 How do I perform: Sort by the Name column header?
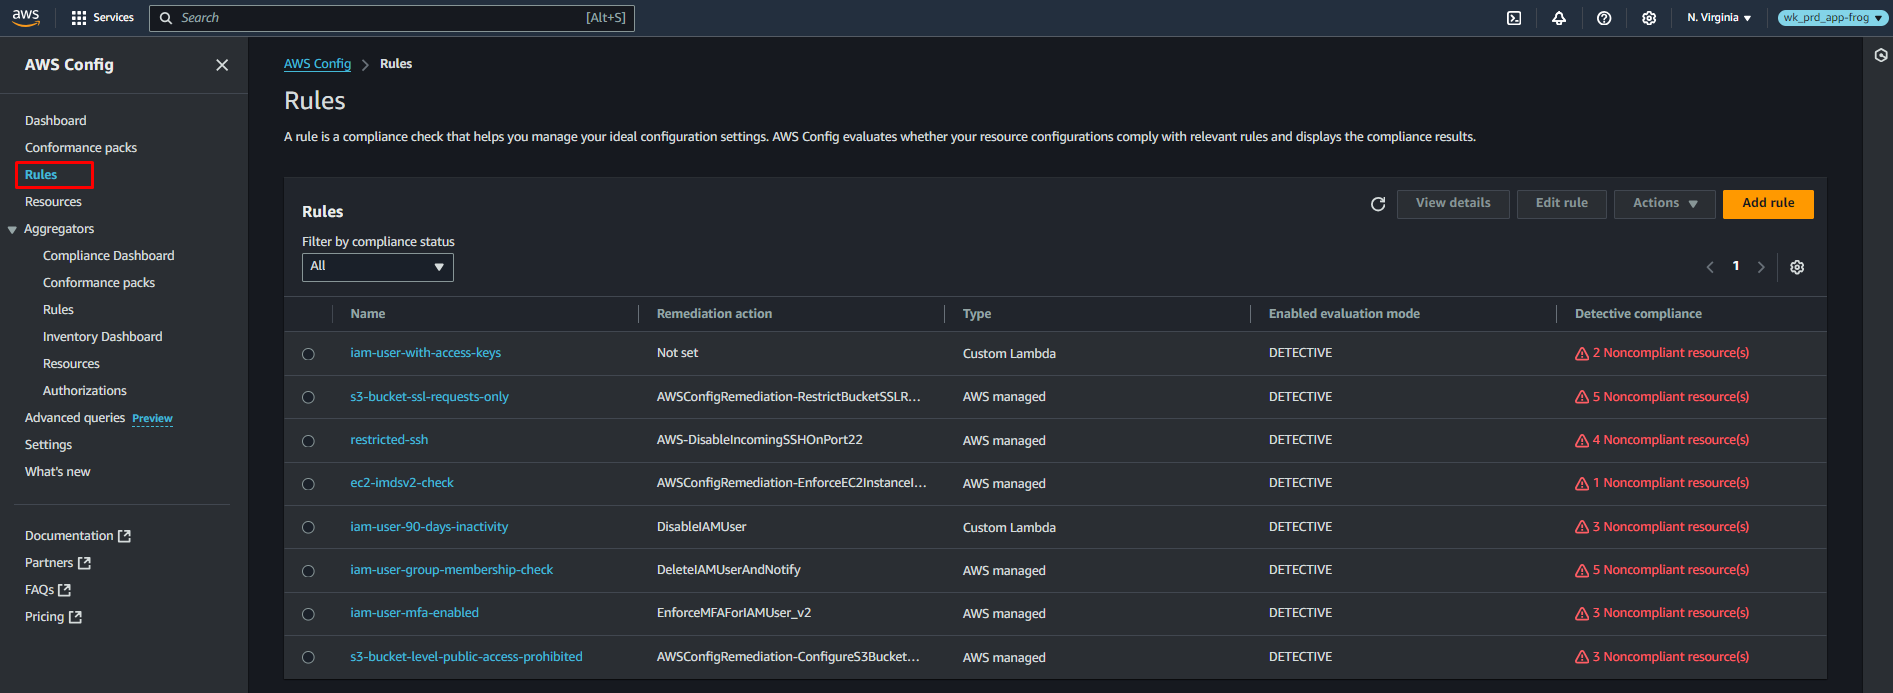point(368,314)
